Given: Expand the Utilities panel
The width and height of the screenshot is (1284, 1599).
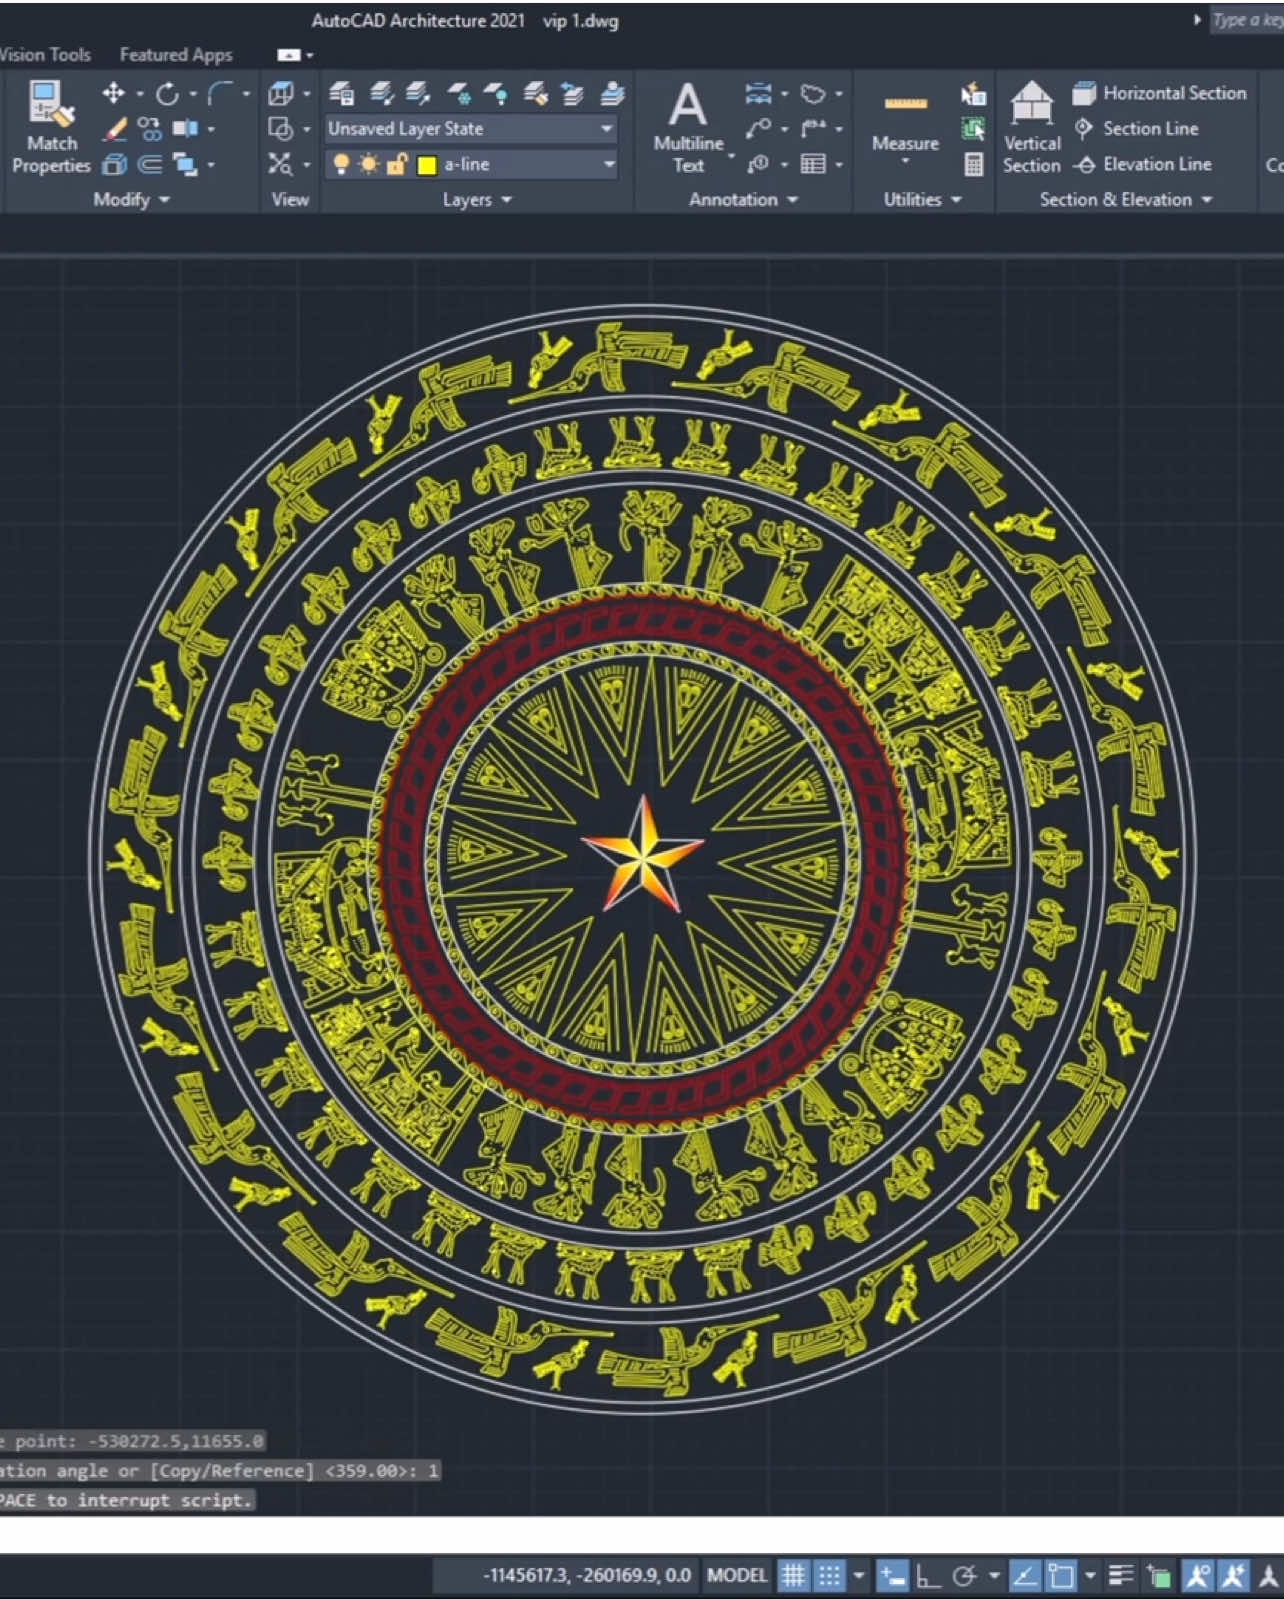Looking at the screenshot, I should point(922,199).
